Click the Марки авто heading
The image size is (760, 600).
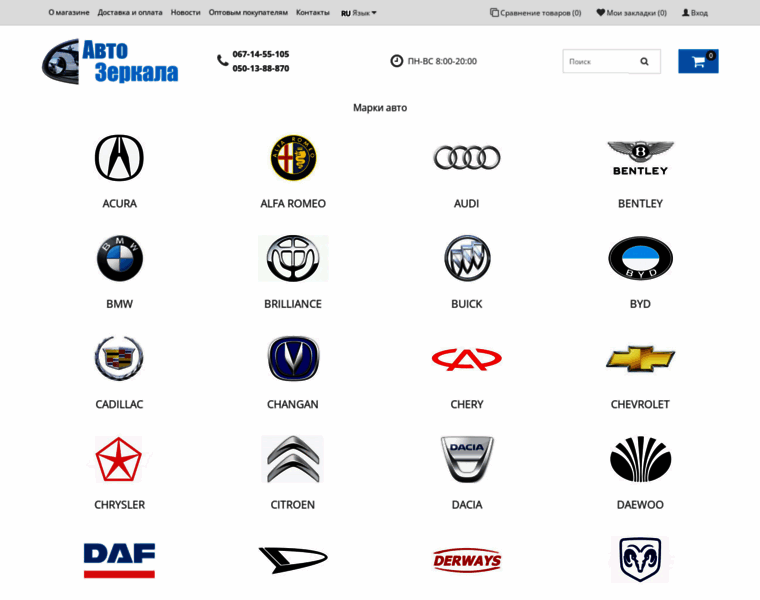pyautogui.click(x=380, y=108)
